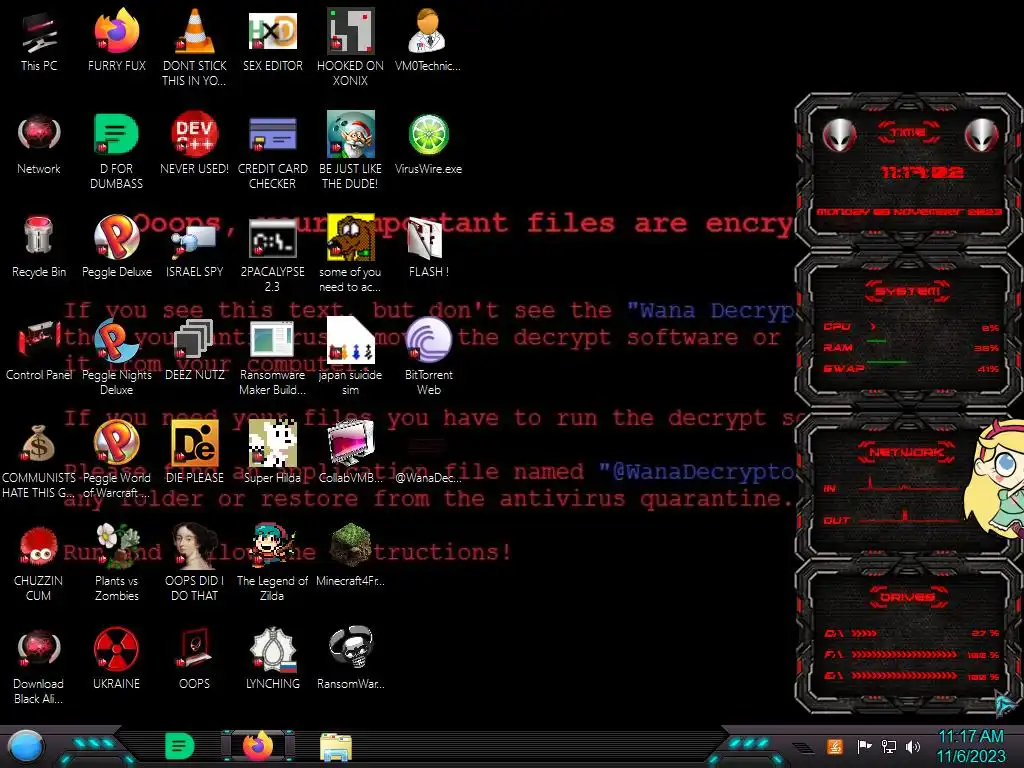Select the Peggle Deluxe shortcut
Image resolution: width=1024 pixels, height=768 pixels.
[x=116, y=236]
